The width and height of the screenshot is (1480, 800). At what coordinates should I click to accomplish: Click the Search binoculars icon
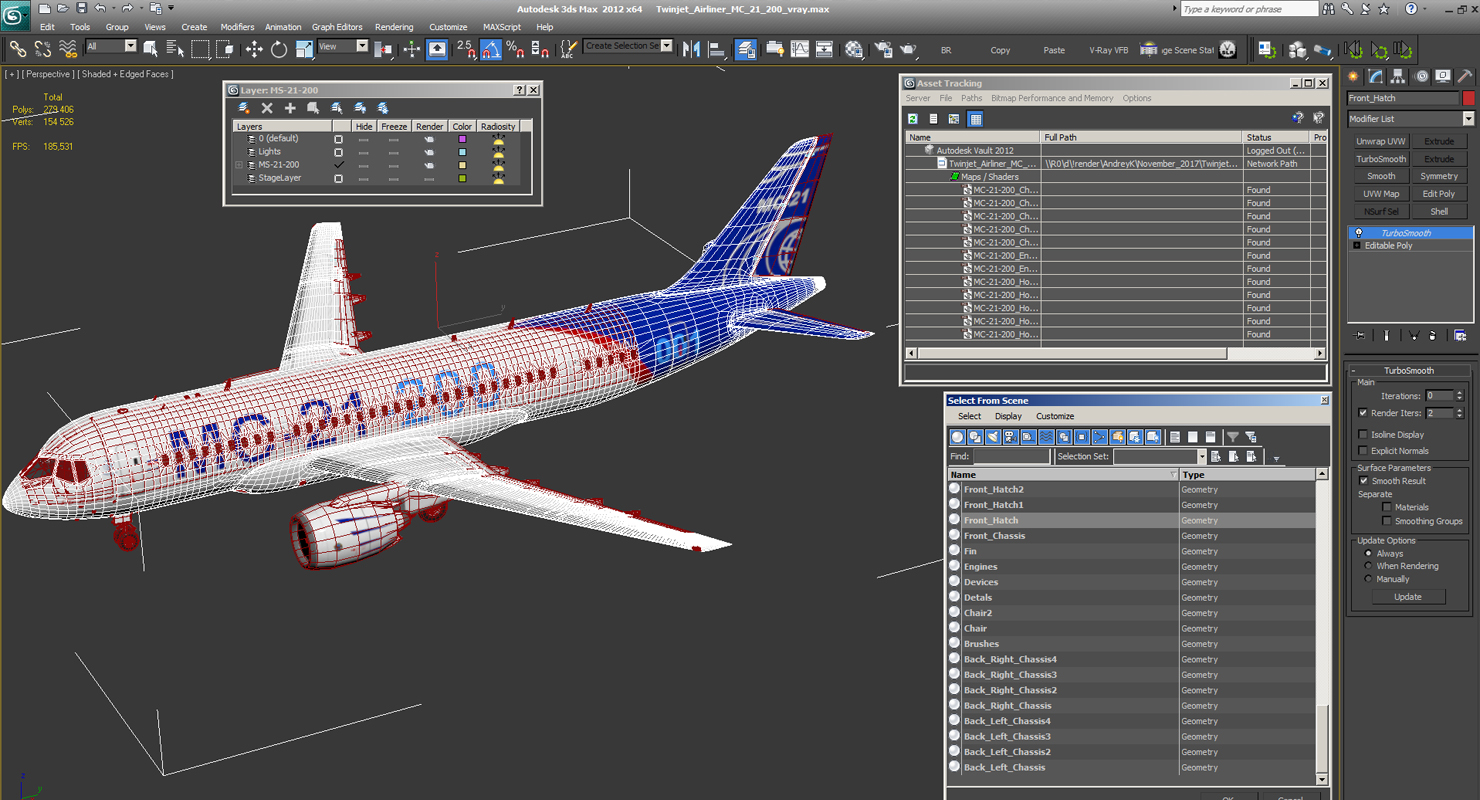(1329, 9)
